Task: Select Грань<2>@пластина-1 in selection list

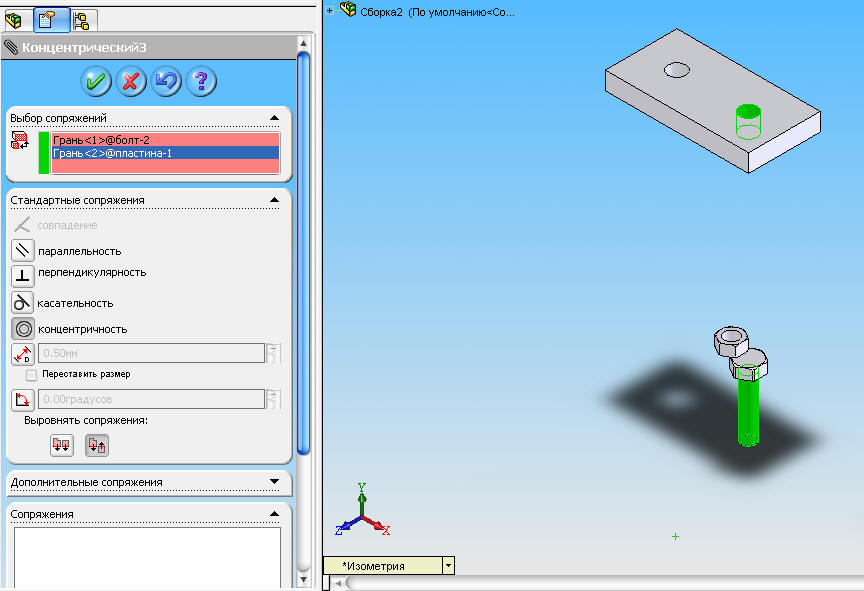Action: coord(165,153)
